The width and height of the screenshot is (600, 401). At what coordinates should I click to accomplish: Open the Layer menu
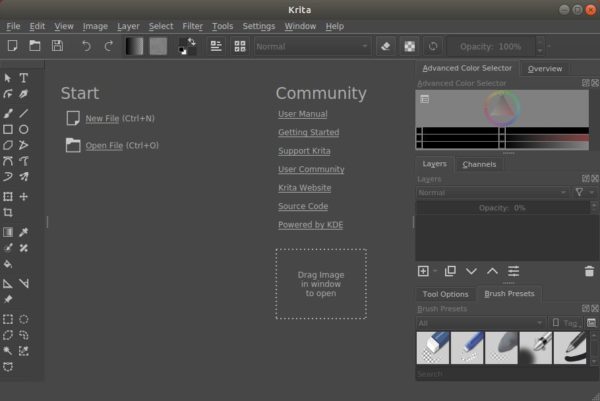click(x=128, y=26)
